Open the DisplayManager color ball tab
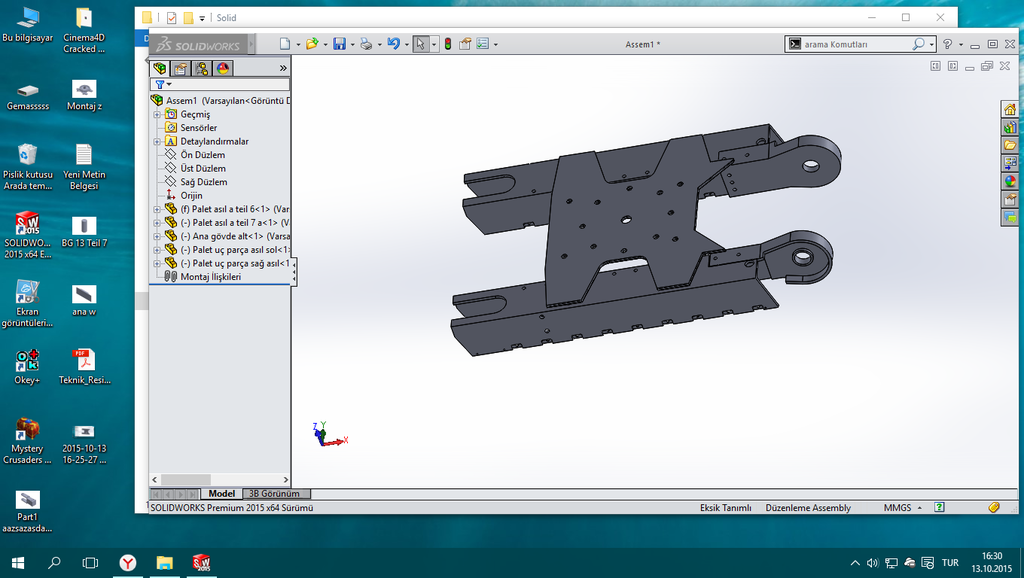1024x578 pixels. (x=222, y=68)
